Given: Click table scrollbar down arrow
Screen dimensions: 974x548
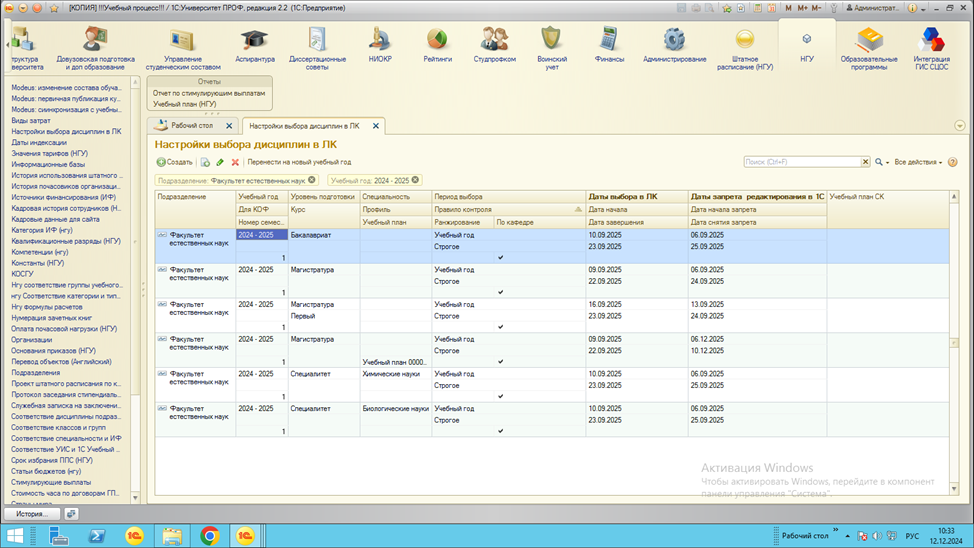Looking at the screenshot, I should point(954,489).
